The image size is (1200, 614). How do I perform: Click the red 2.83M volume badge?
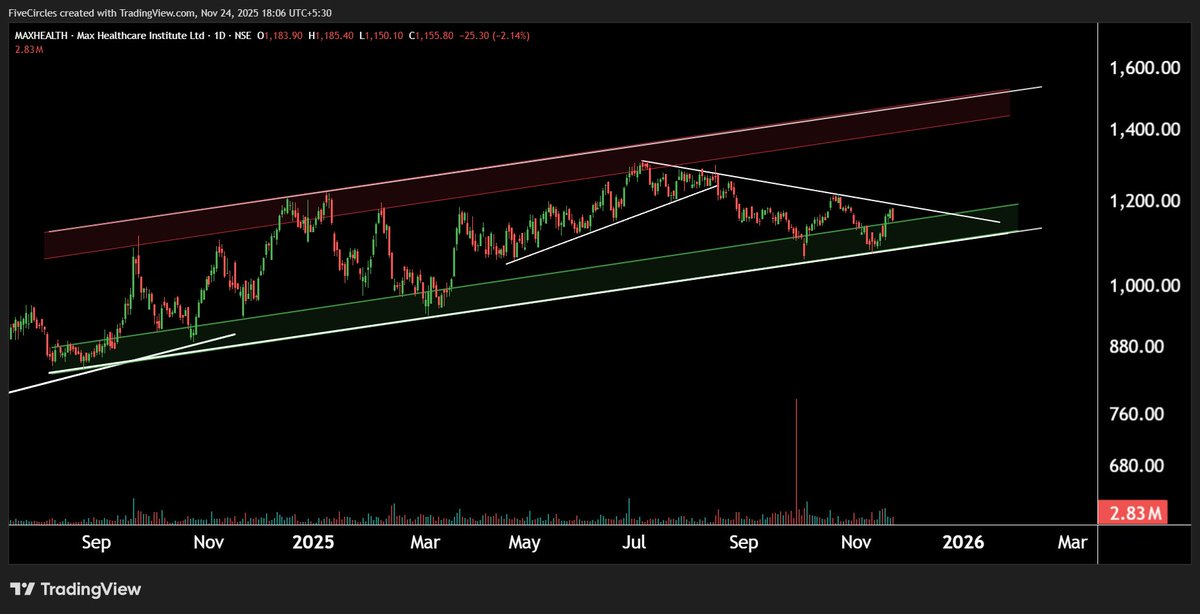1134,512
